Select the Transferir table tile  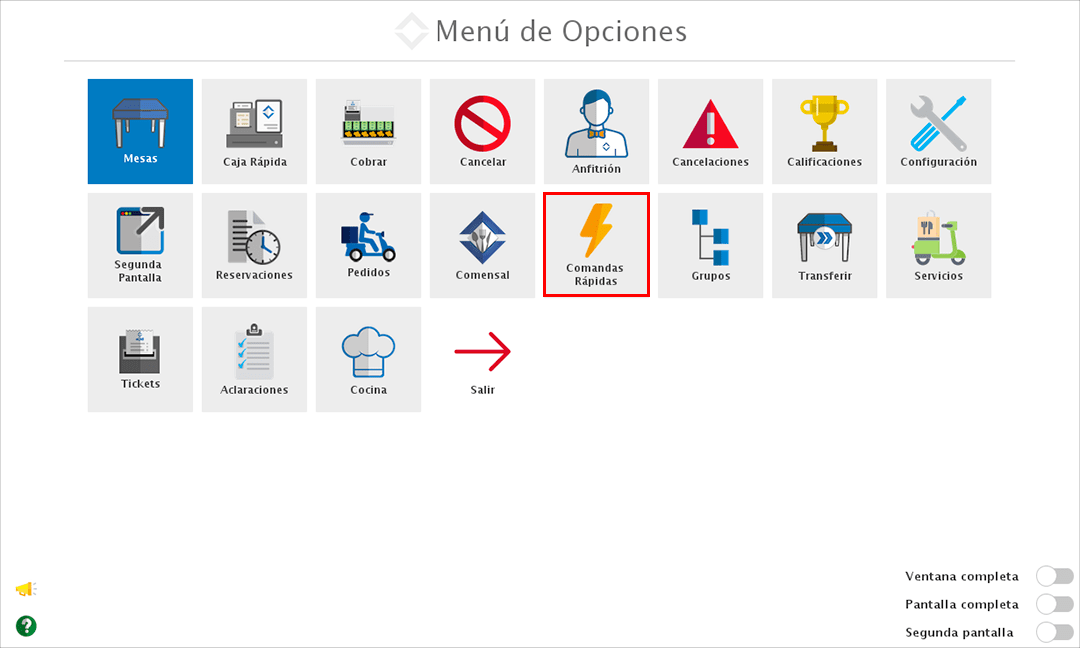824,245
